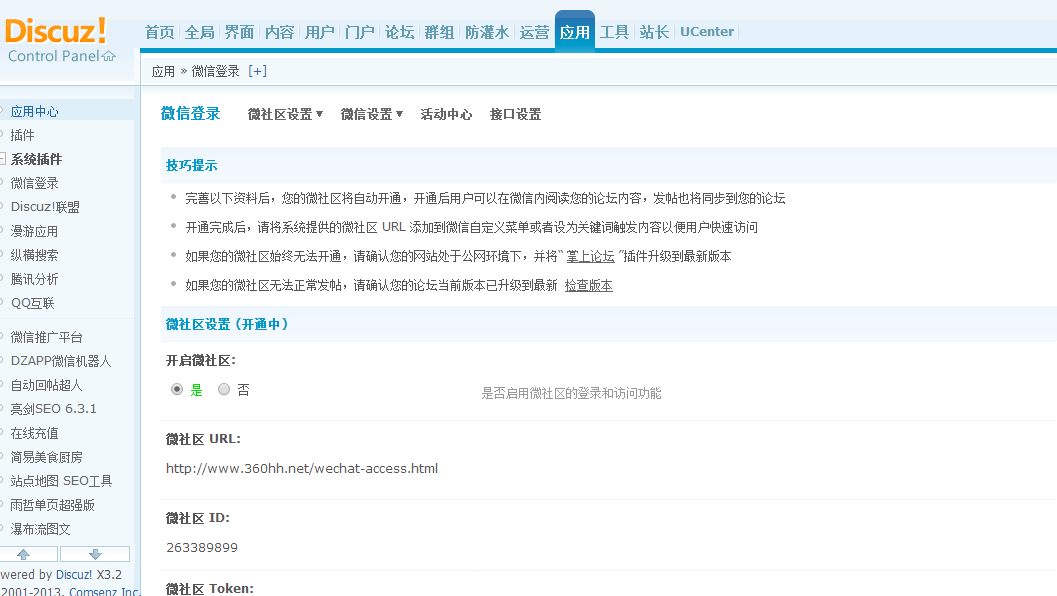Open 简易美食厨房 in the sidebar

pyautogui.click(x=47, y=457)
